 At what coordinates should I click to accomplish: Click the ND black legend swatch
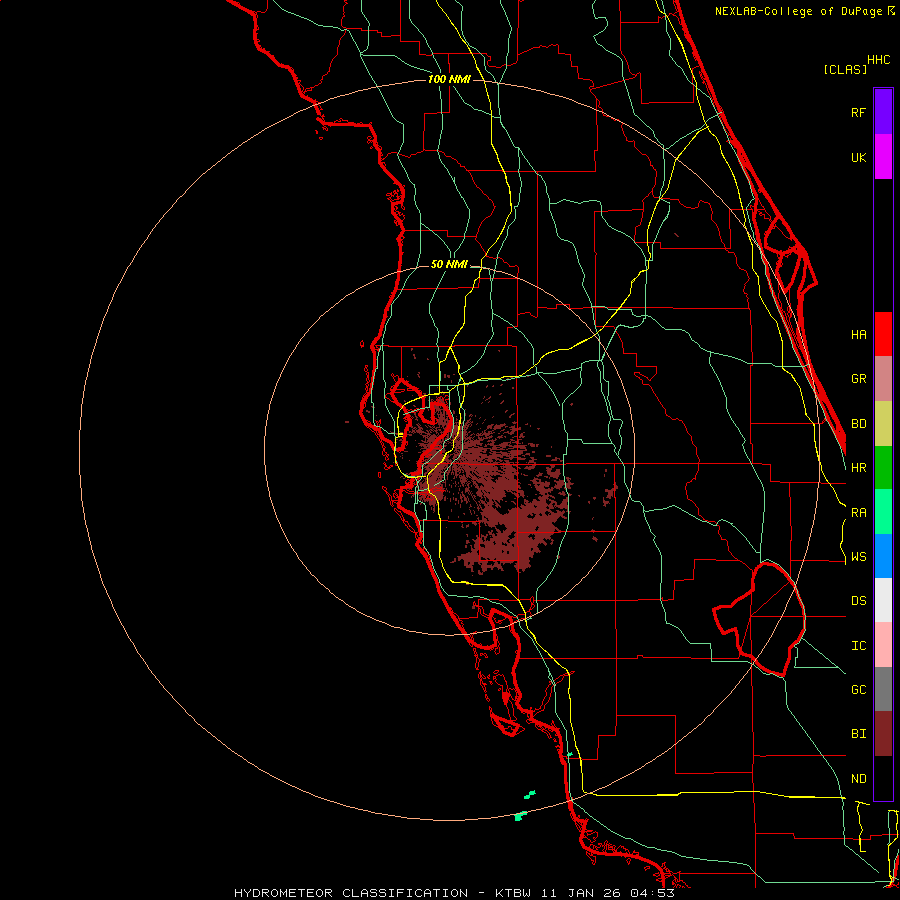click(883, 778)
